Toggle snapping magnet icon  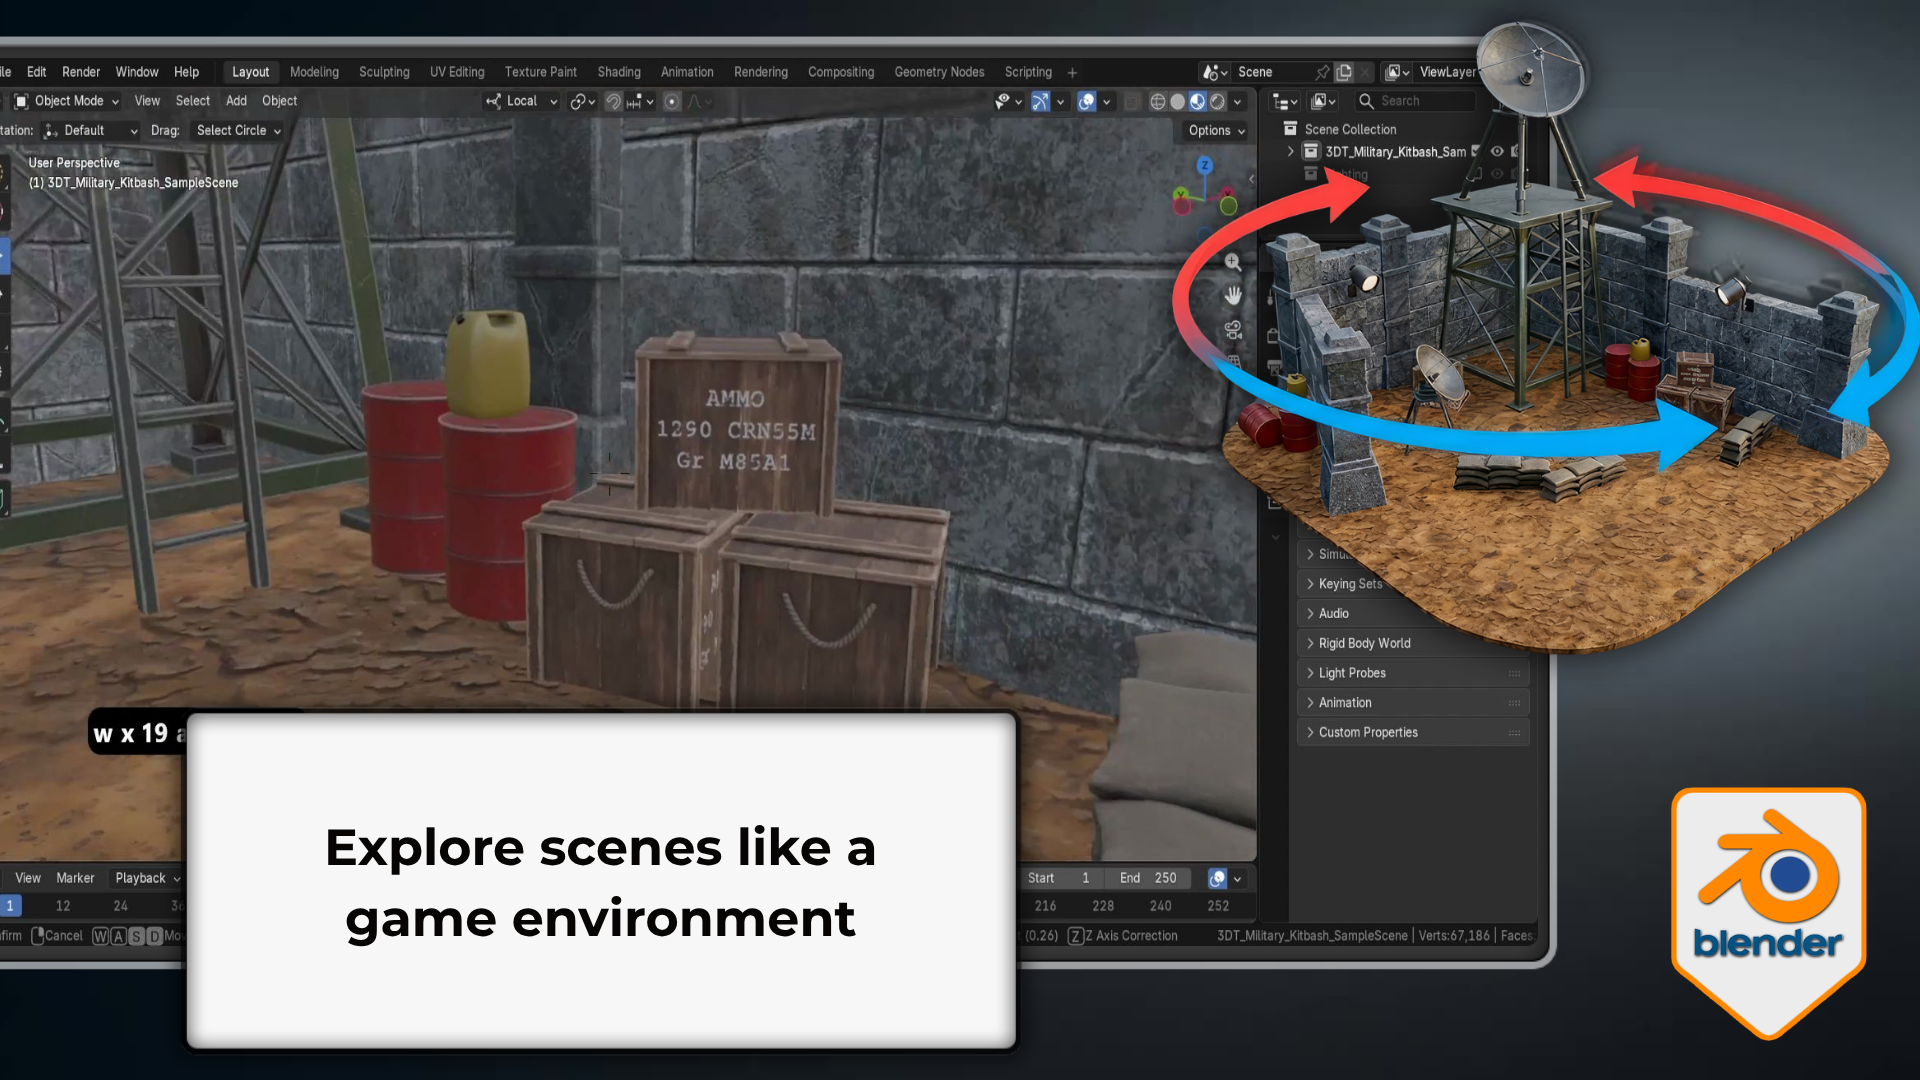[x=613, y=101]
